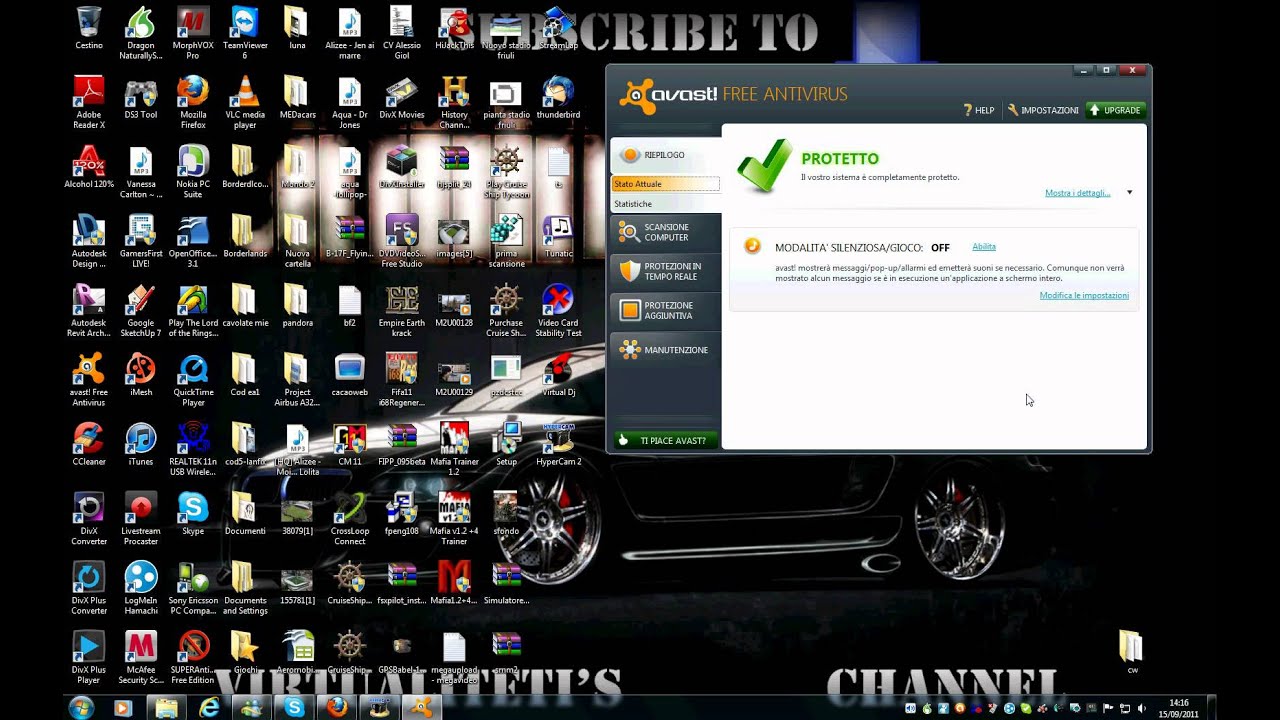Open LogMeIn Hamachi desktop icon
This screenshot has height=720, width=1280.
point(141,588)
